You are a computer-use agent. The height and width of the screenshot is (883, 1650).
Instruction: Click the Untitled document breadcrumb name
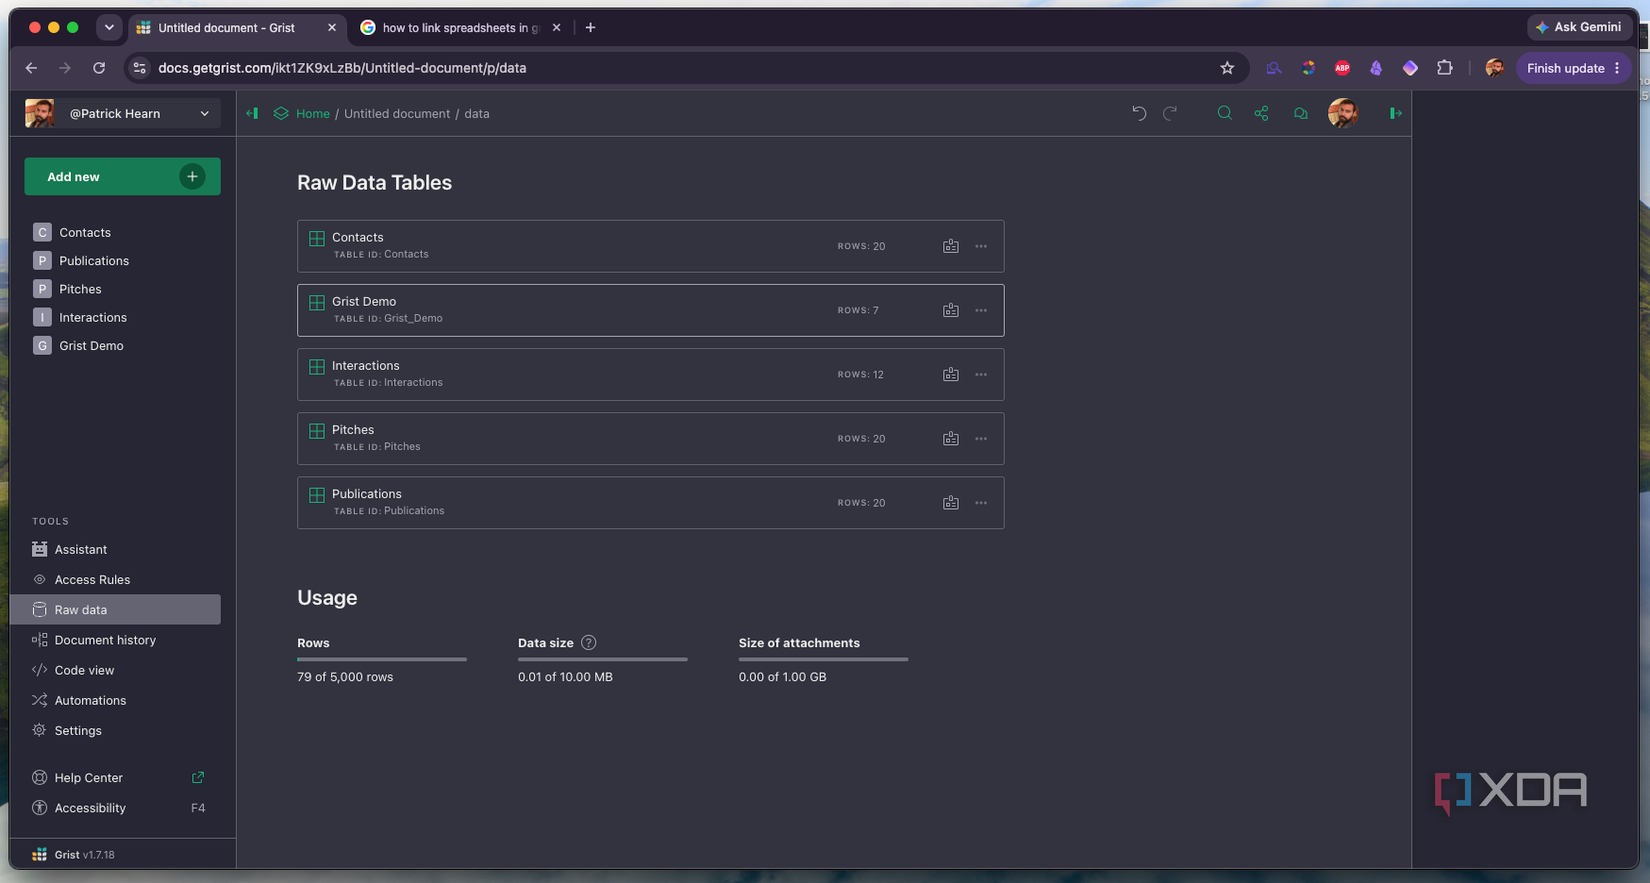(x=397, y=113)
